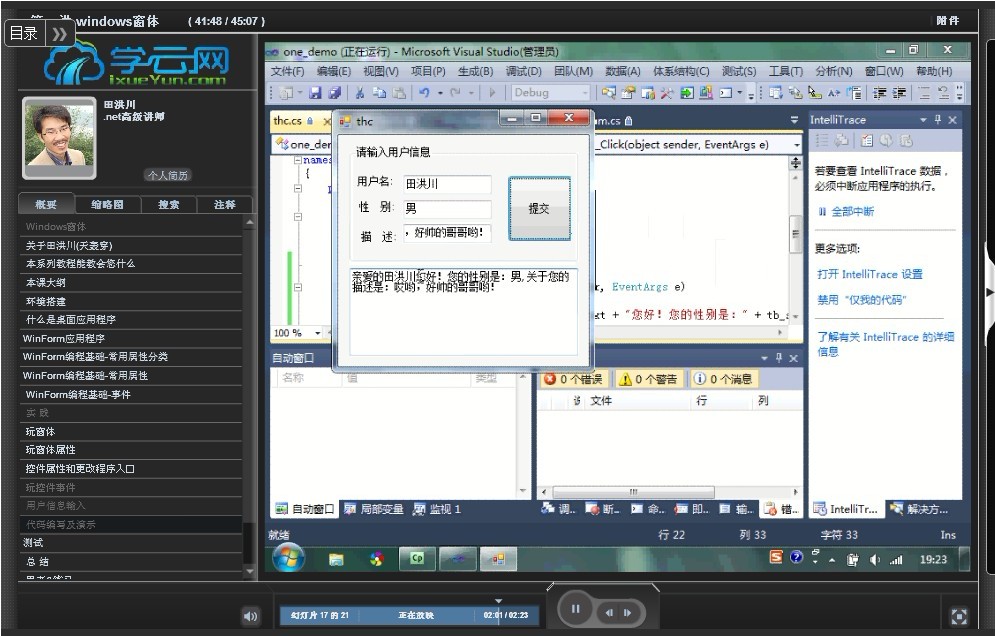This screenshot has height=636, width=995.
Task: Click the speaker volume icon in player bar
Action: pyautogui.click(x=250, y=616)
